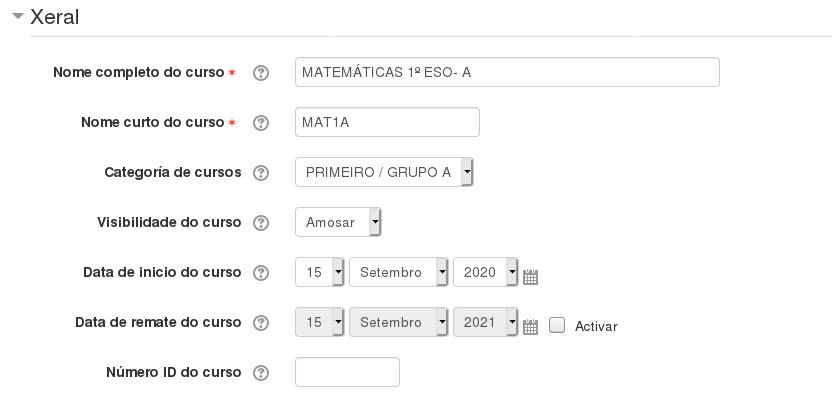Click help icon for Número ID do curso
Image resolution: width=832 pixels, height=409 pixels.
261,373
